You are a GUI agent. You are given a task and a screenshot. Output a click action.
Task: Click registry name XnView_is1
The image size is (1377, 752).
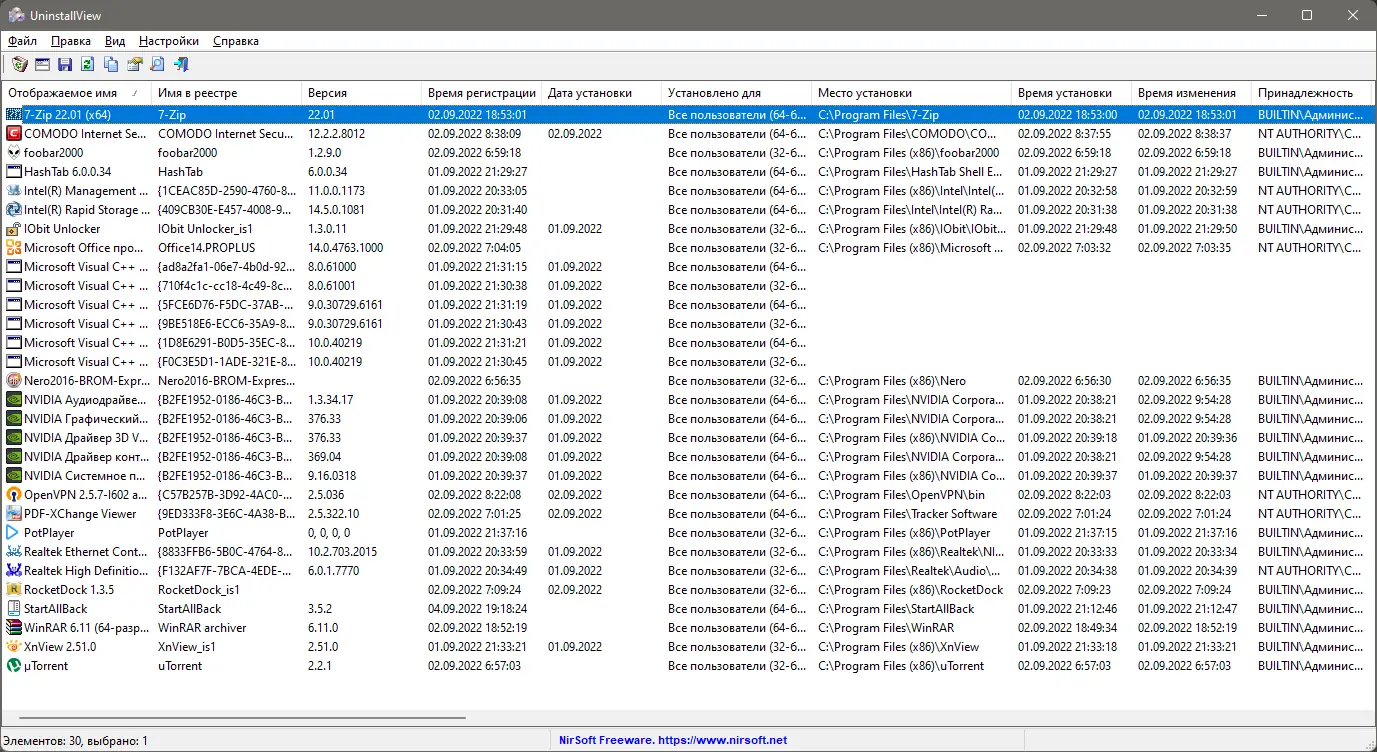tap(187, 647)
